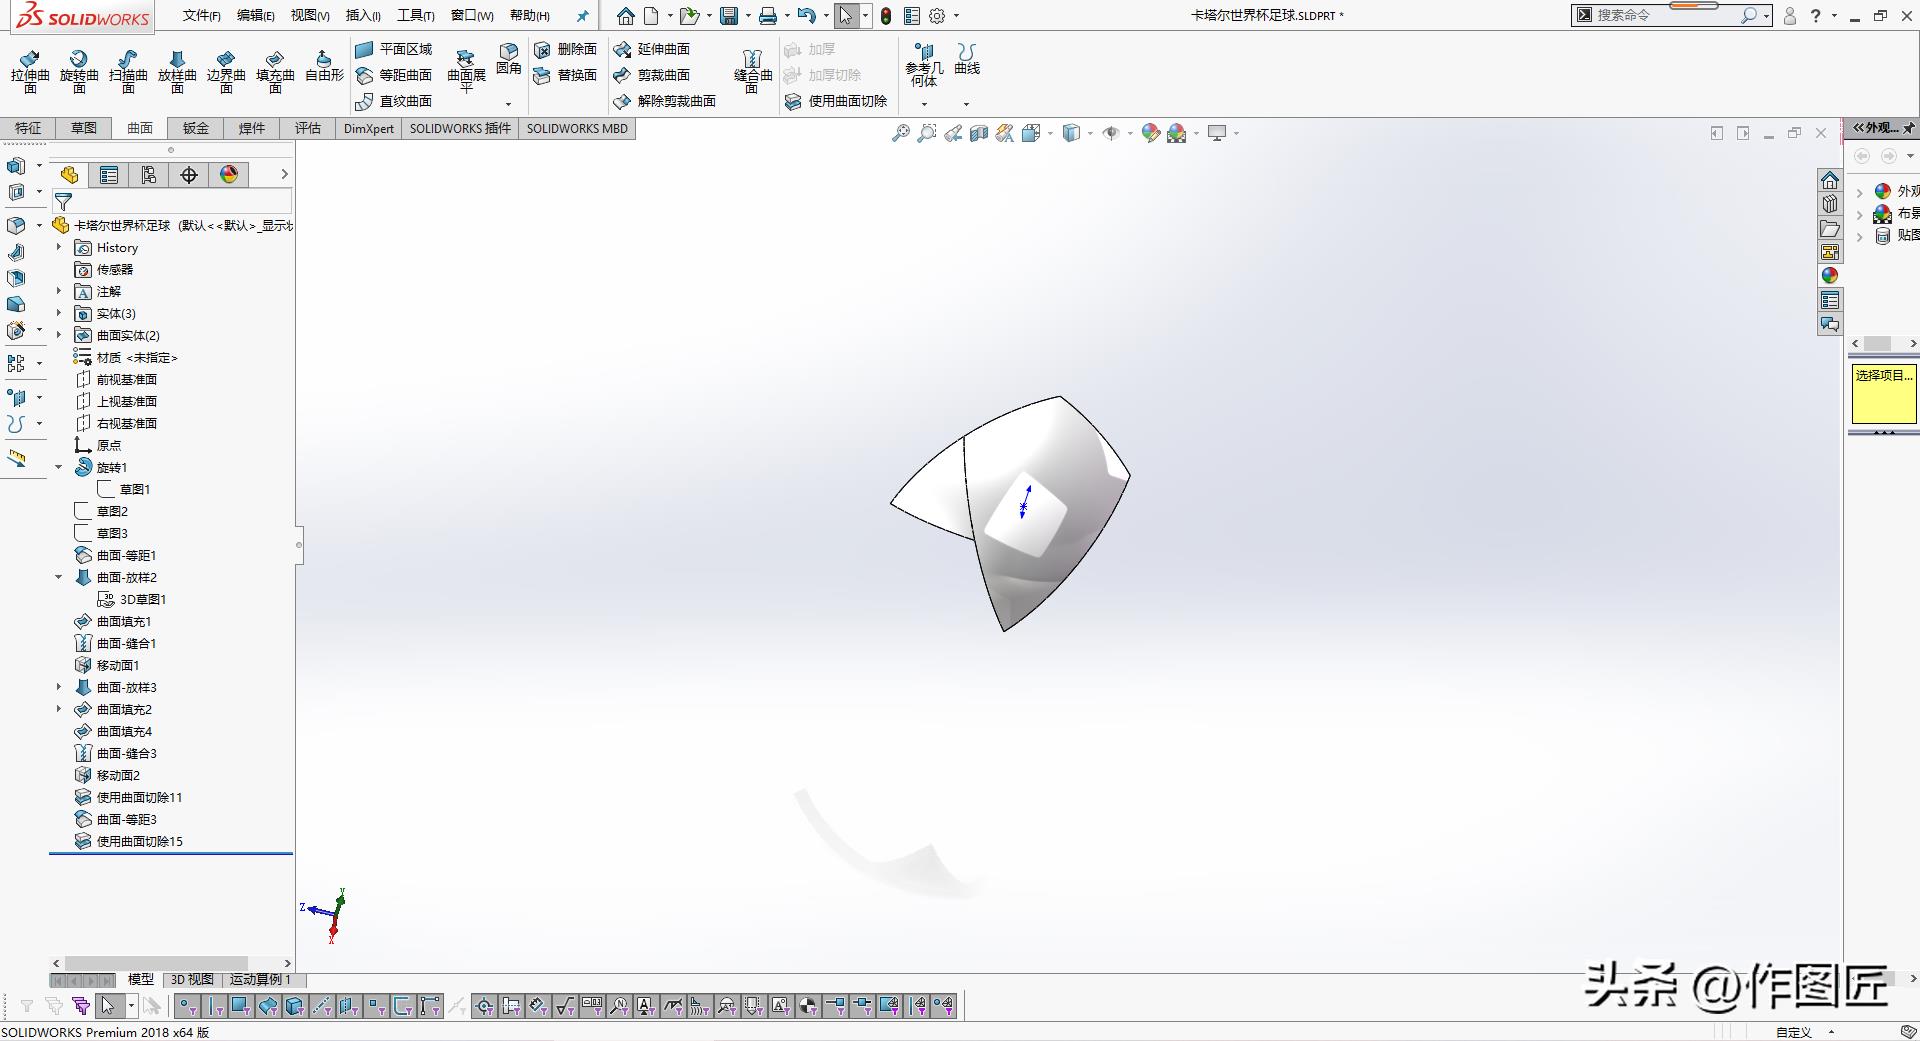
Task: Switch to the 运动算例 1 bottom tab
Action: (260, 979)
